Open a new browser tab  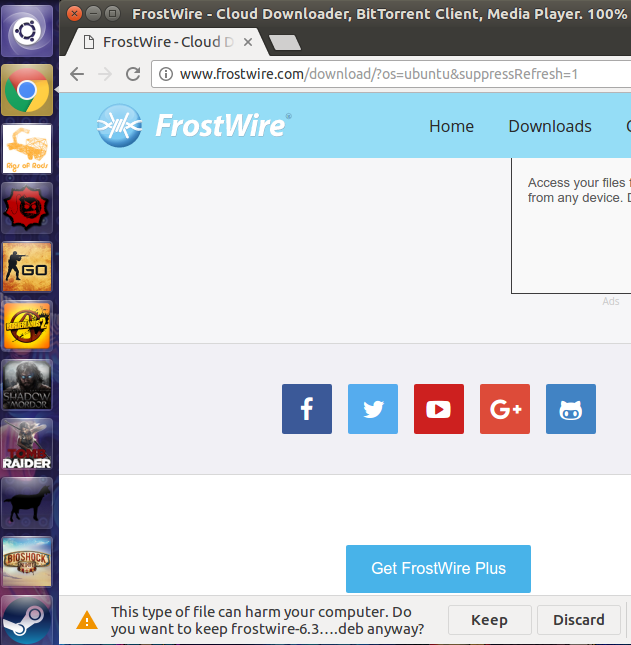pyautogui.click(x=285, y=42)
